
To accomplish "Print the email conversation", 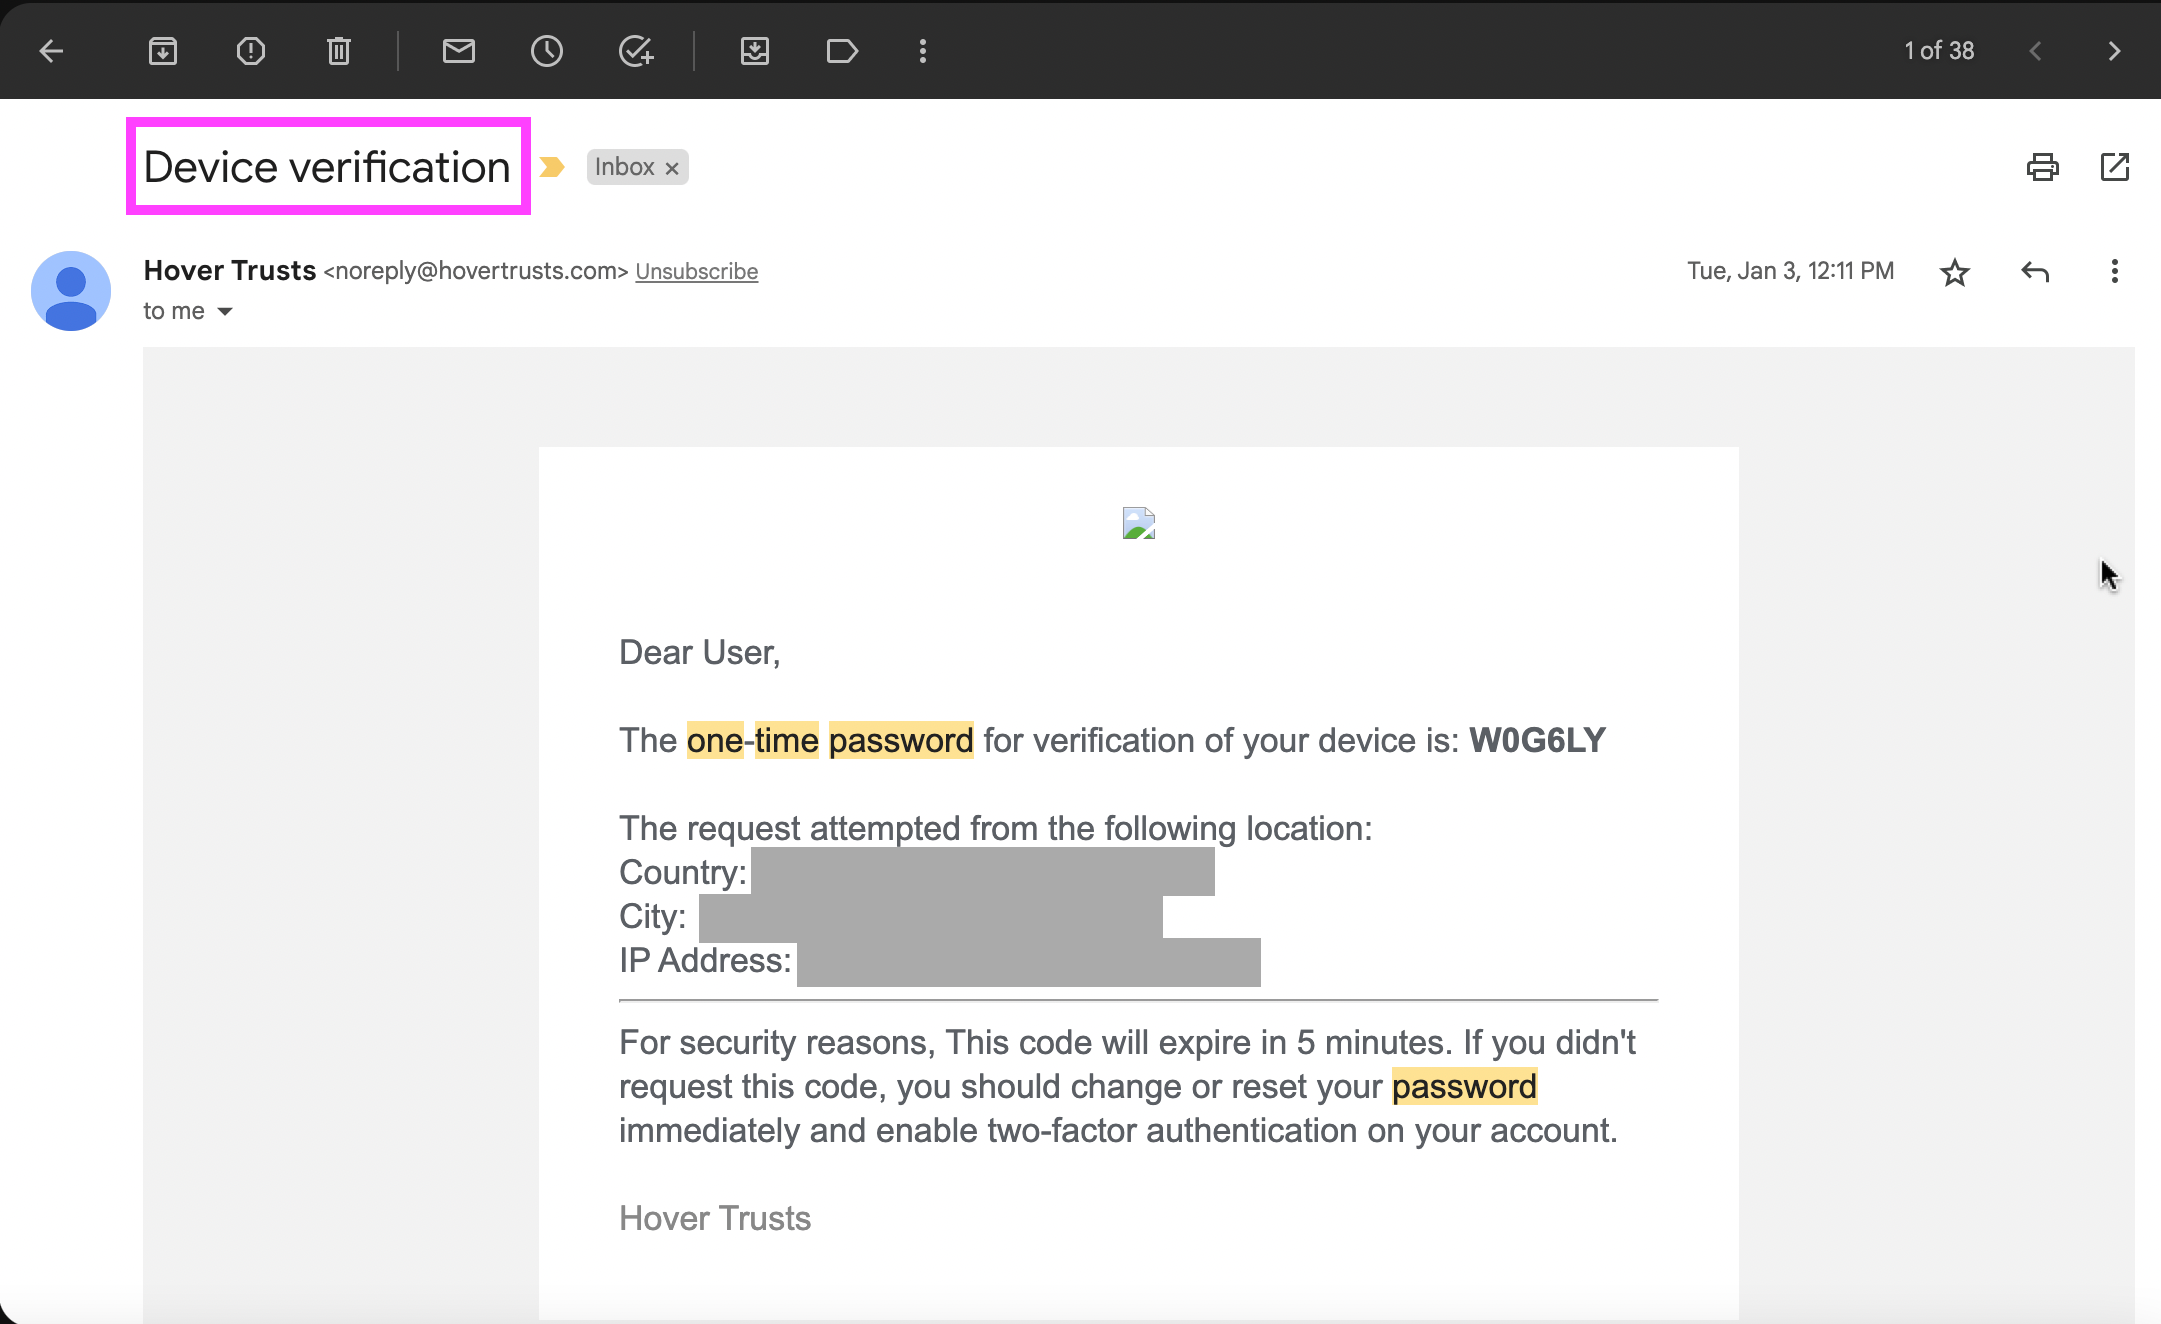I will click(2042, 167).
